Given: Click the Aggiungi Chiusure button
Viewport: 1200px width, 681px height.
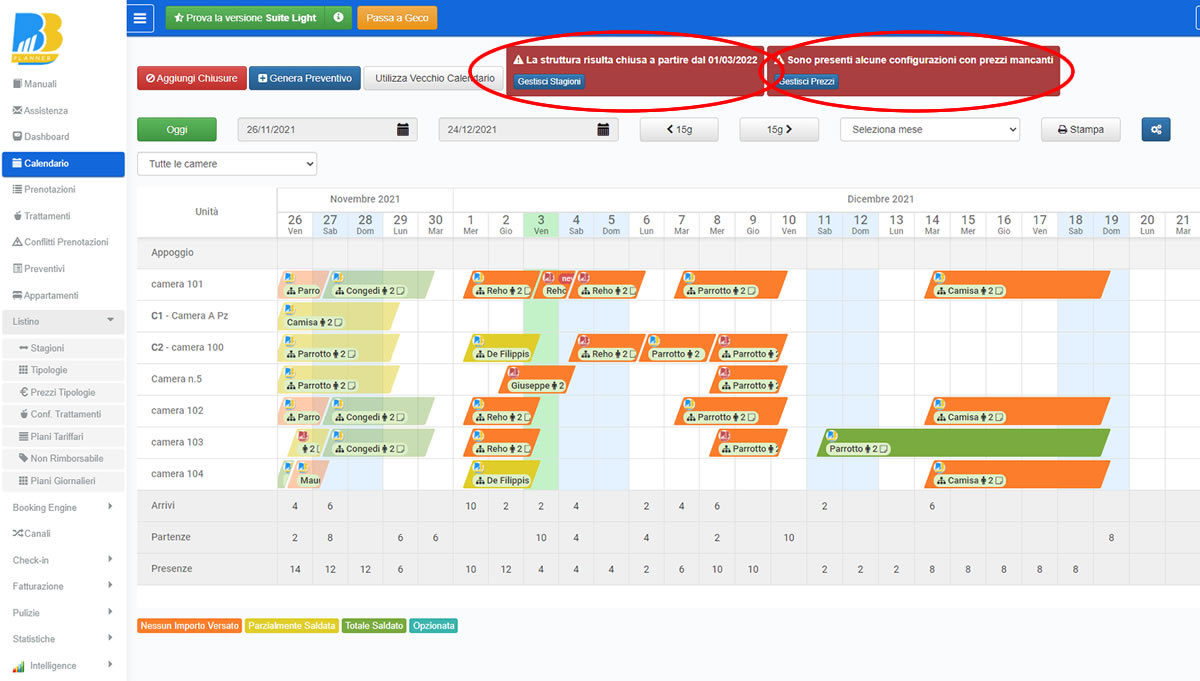Looking at the screenshot, I should [191, 78].
